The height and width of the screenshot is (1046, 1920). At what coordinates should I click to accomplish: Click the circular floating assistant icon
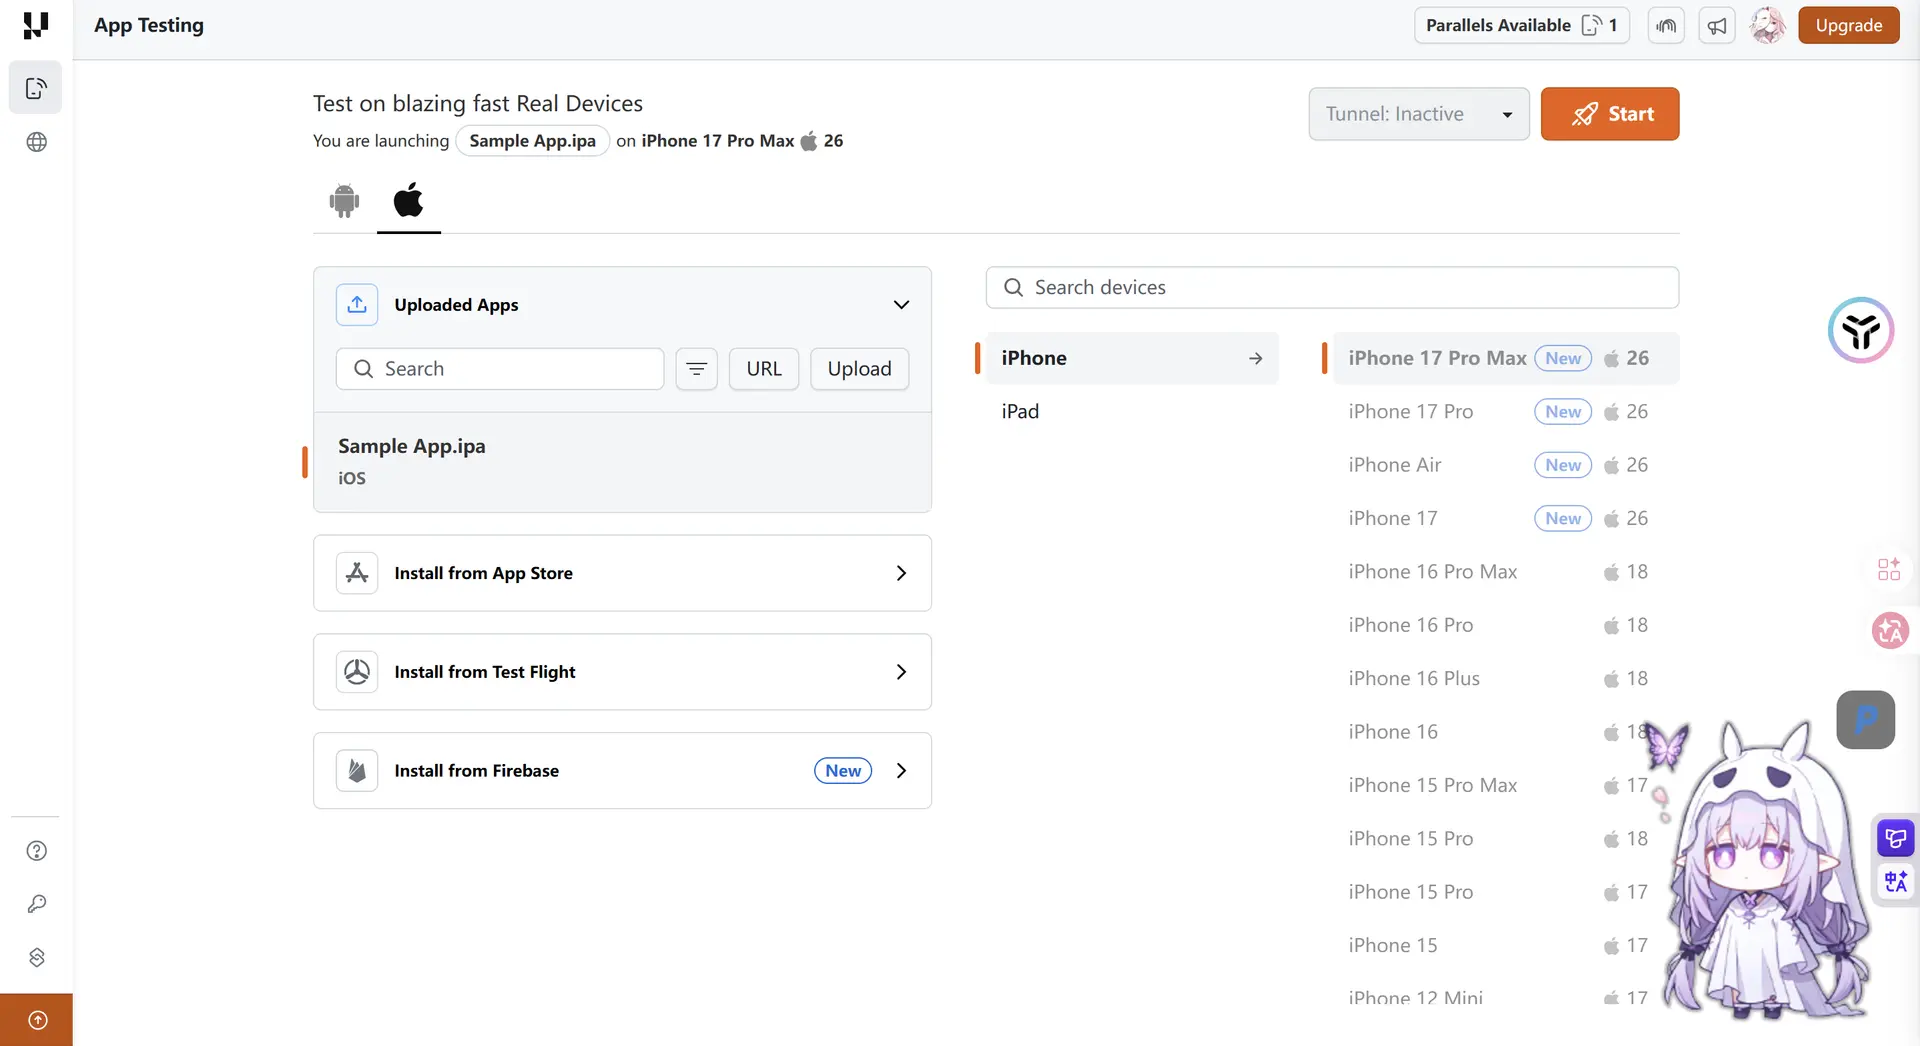point(1861,330)
